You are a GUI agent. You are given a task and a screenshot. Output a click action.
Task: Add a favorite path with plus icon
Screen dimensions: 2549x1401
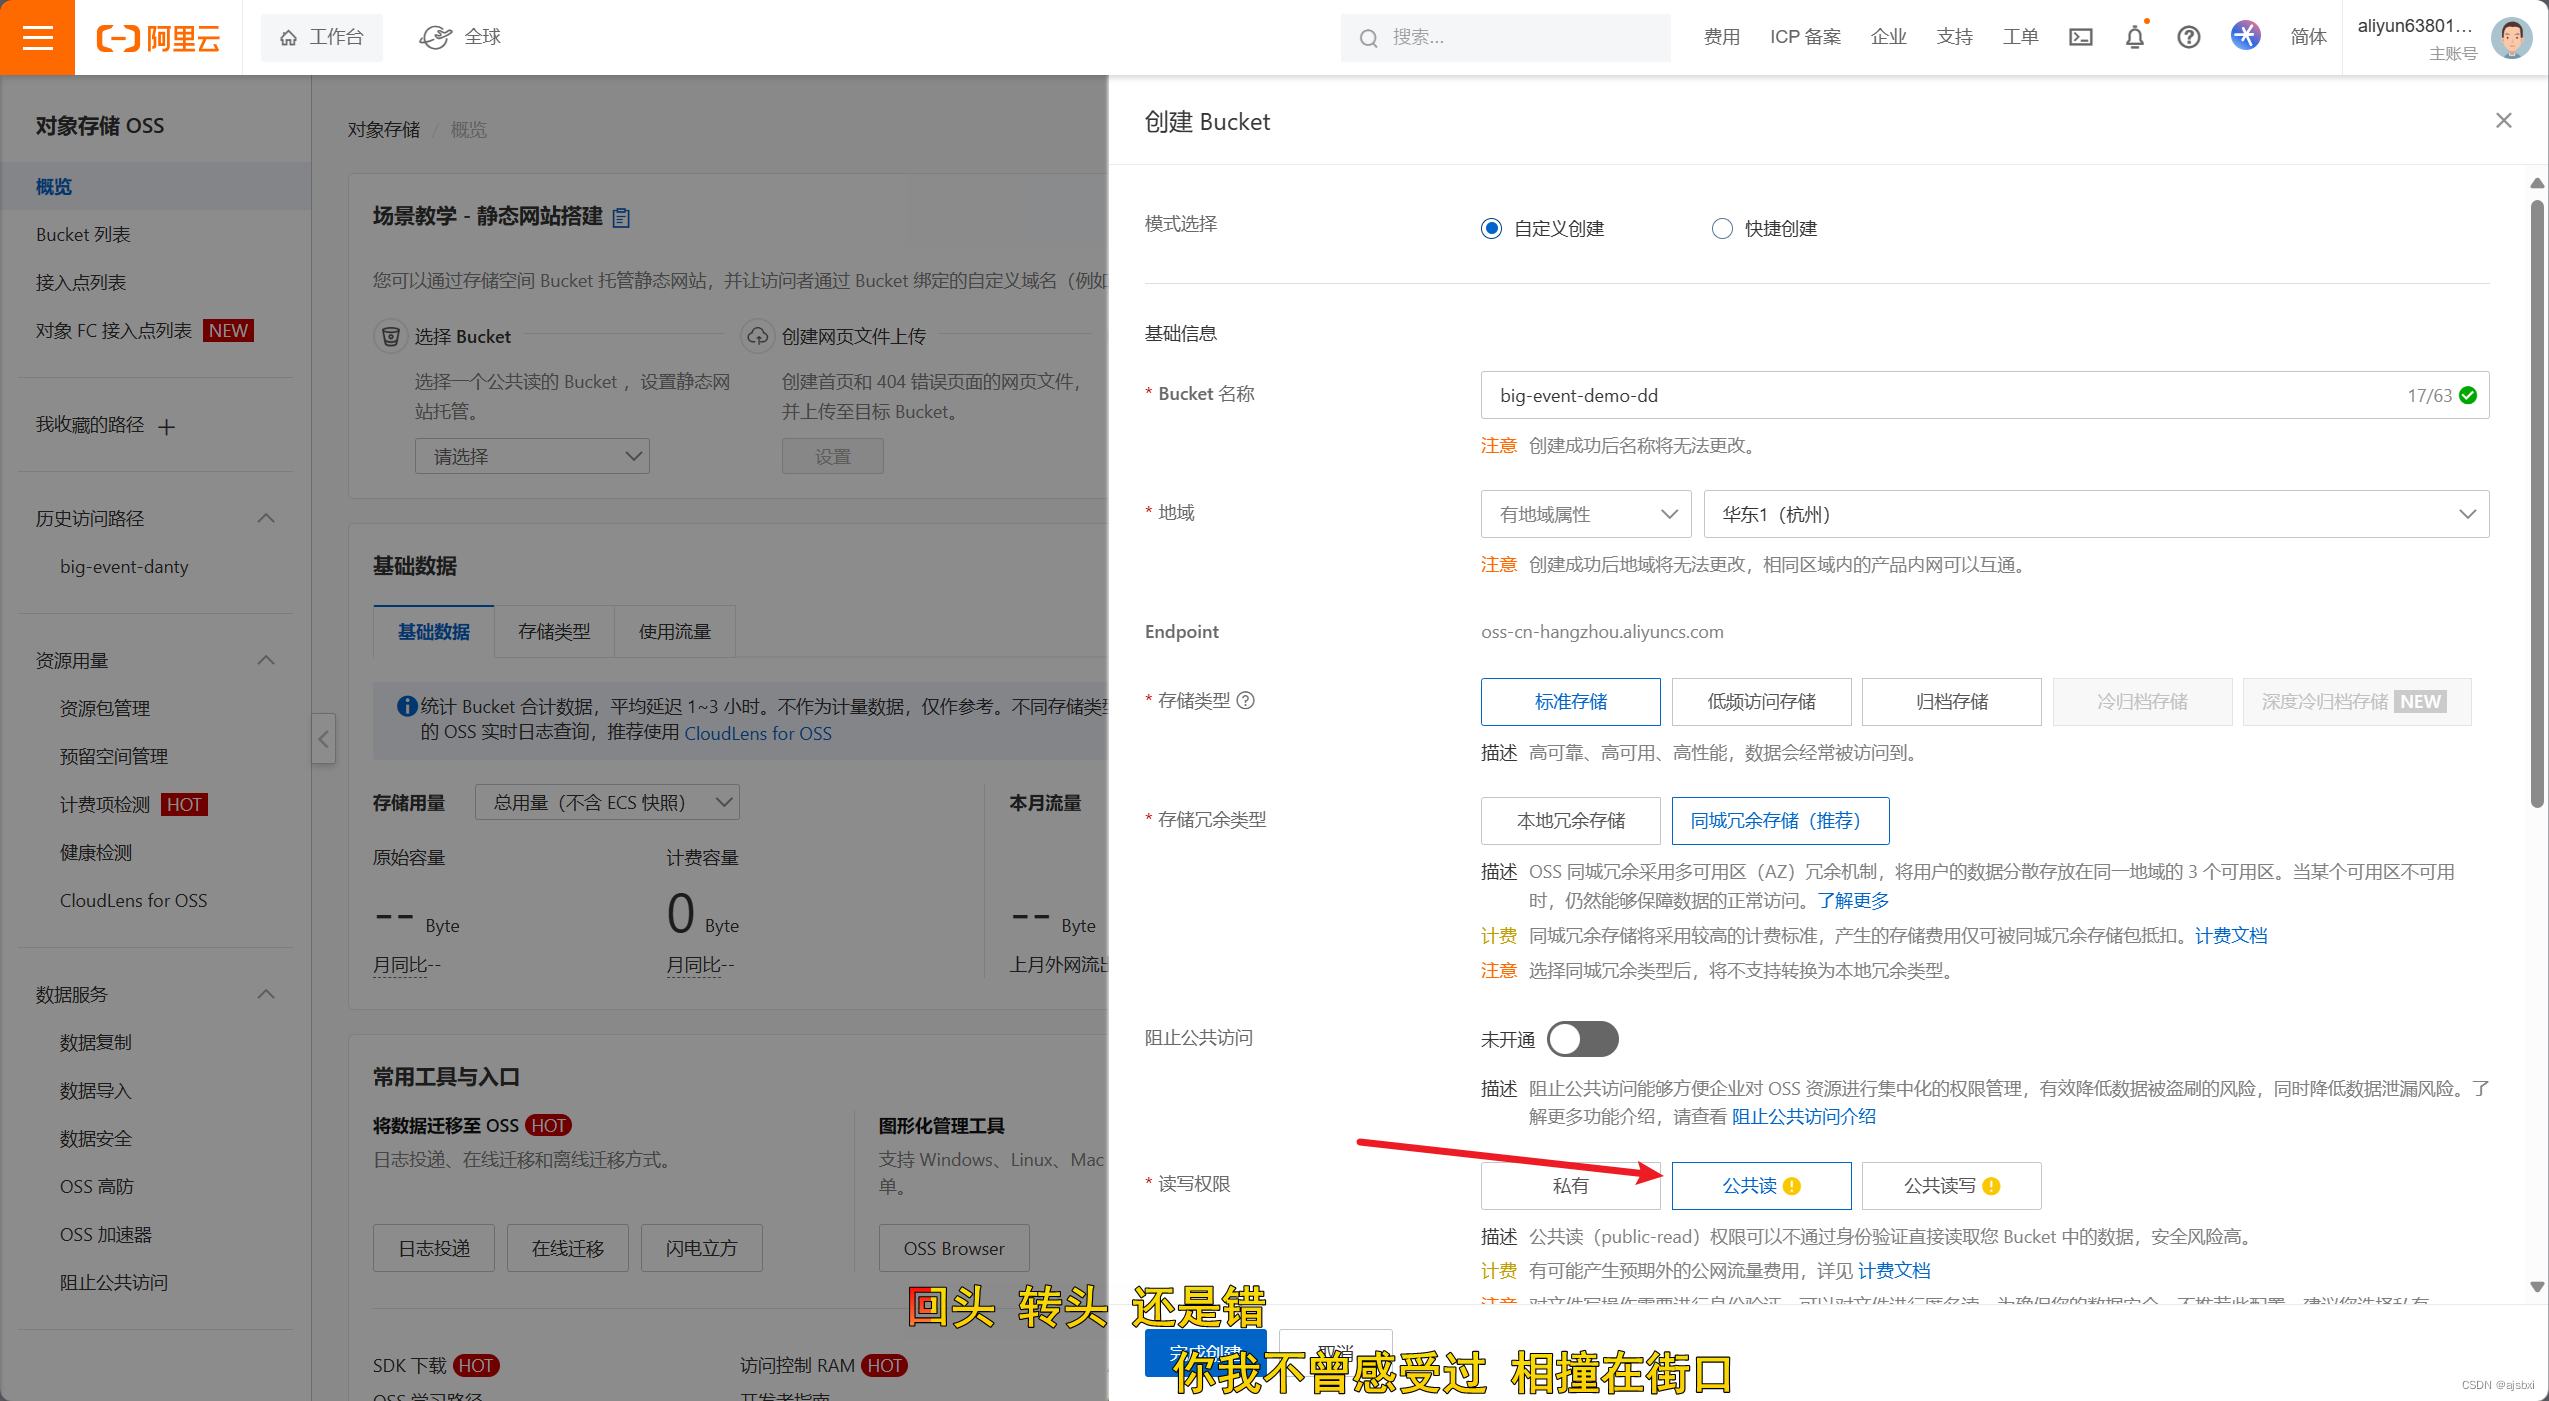(167, 427)
